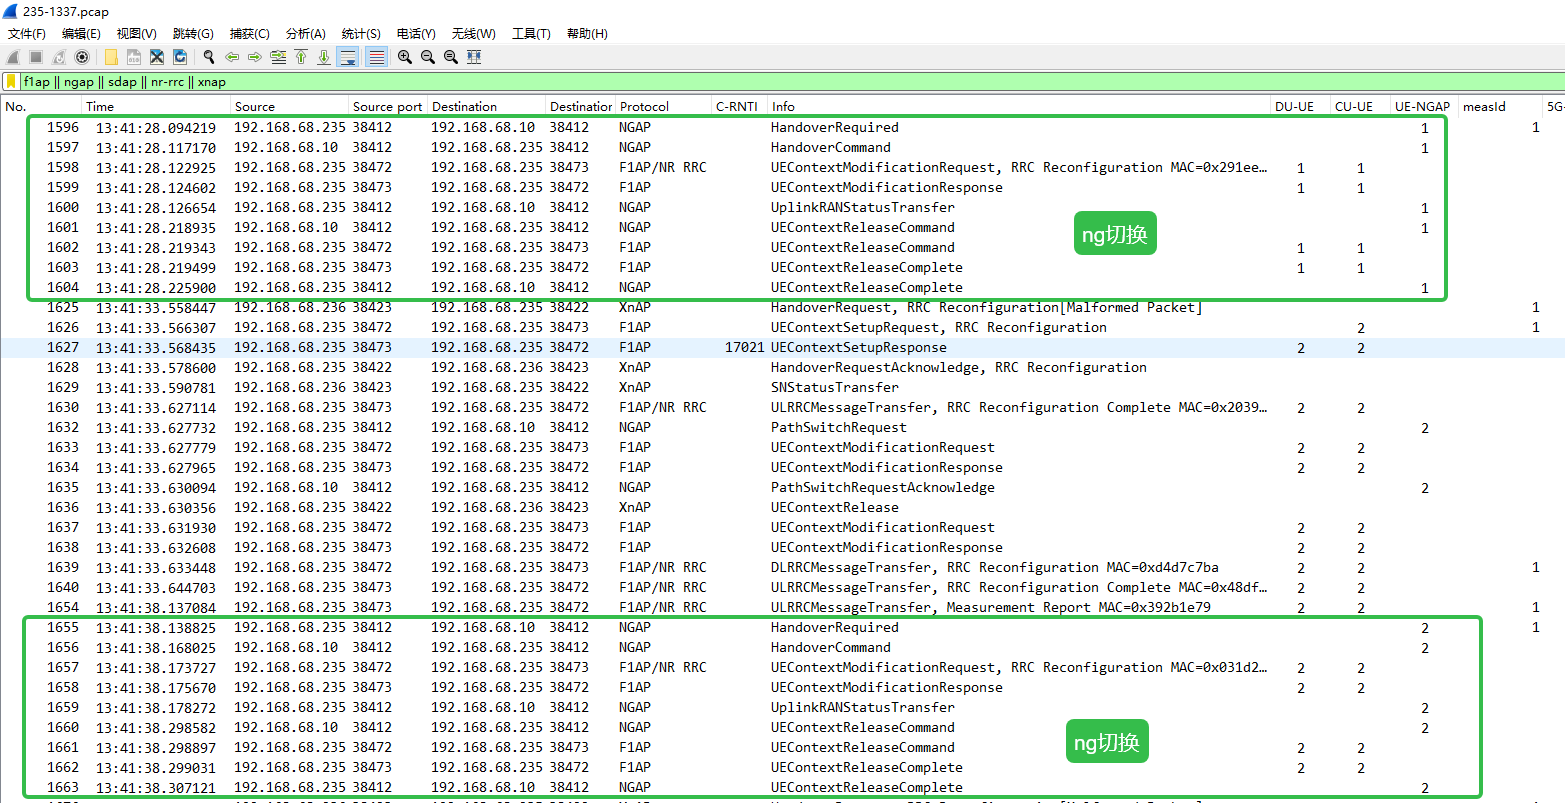
Task: Sort by the No. column header
Action: point(41,106)
